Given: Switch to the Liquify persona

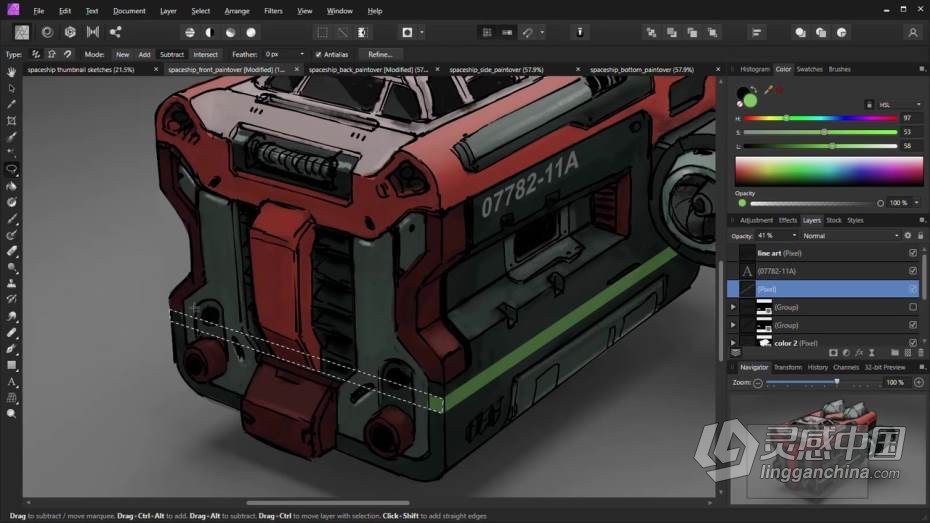Looking at the screenshot, I should coord(47,32).
